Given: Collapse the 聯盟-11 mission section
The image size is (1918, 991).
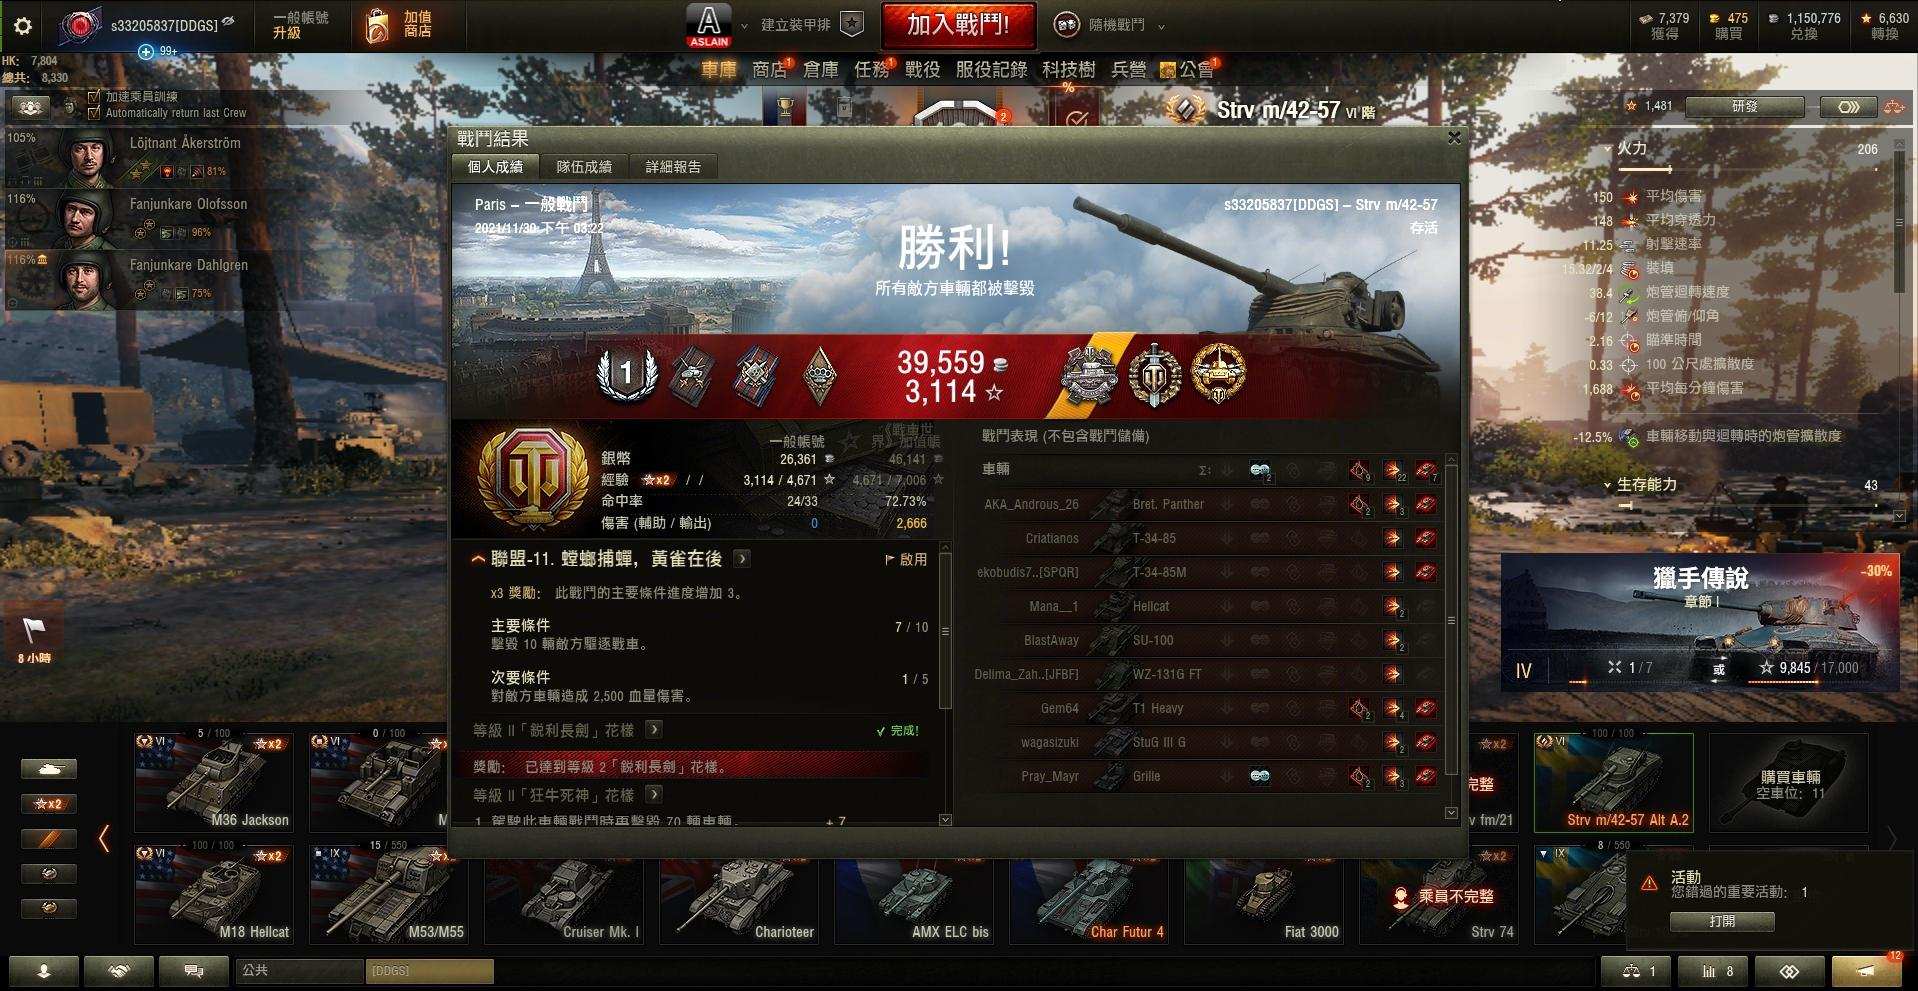Looking at the screenshot, I should pos(478,559).
